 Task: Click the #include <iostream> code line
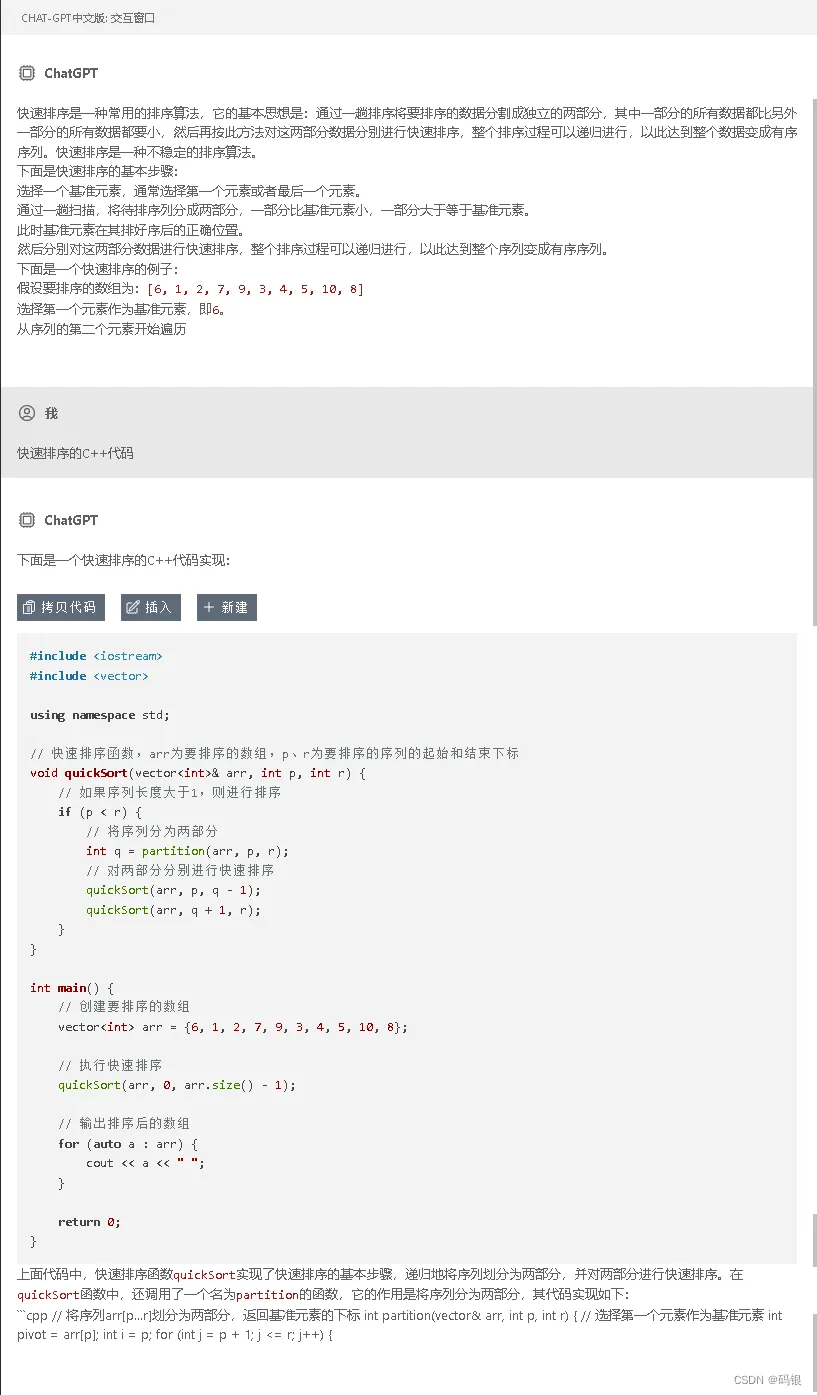pos(96,656)
